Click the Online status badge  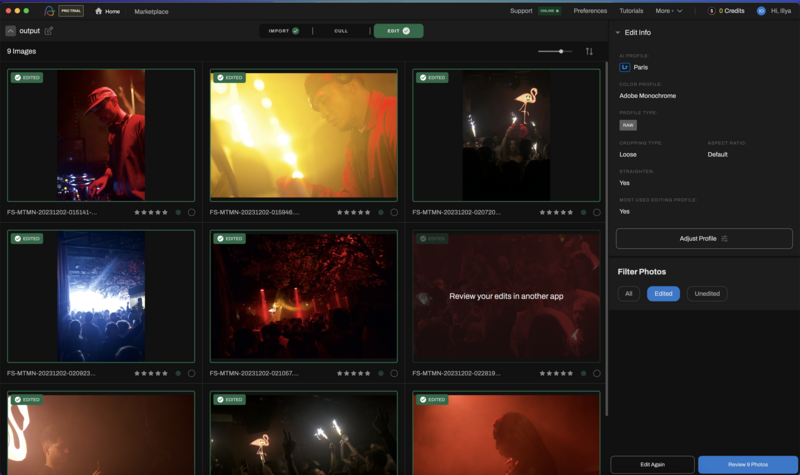549,11
